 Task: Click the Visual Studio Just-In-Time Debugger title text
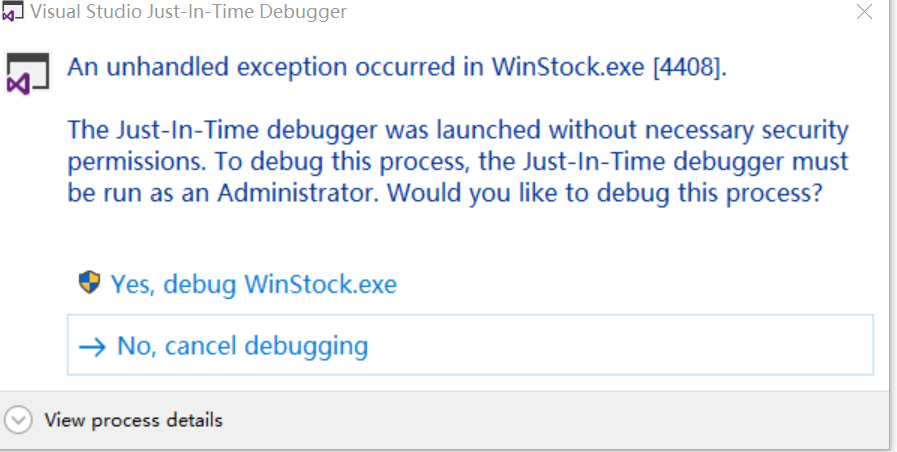pos(189,13)
